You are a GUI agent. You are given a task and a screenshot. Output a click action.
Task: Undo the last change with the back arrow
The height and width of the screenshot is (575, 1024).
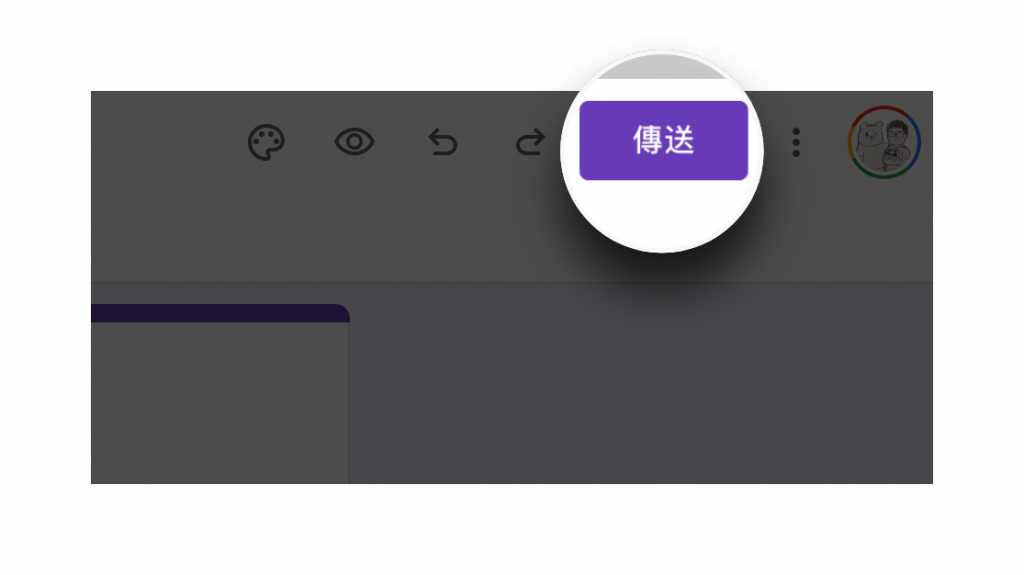[443, 142]
